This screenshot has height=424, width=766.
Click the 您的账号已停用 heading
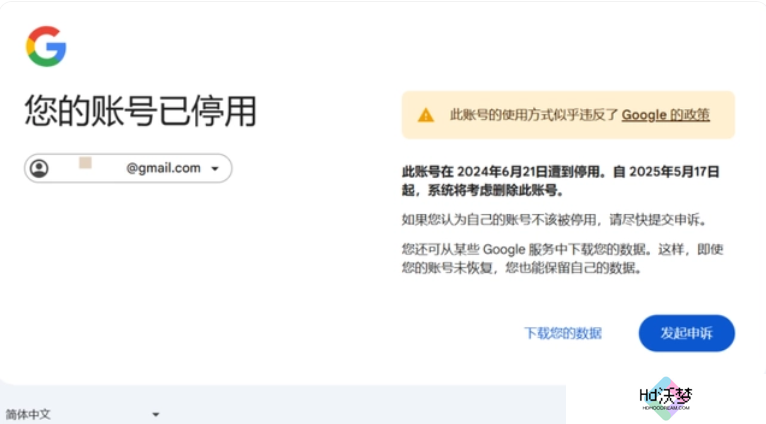point(140,111)
